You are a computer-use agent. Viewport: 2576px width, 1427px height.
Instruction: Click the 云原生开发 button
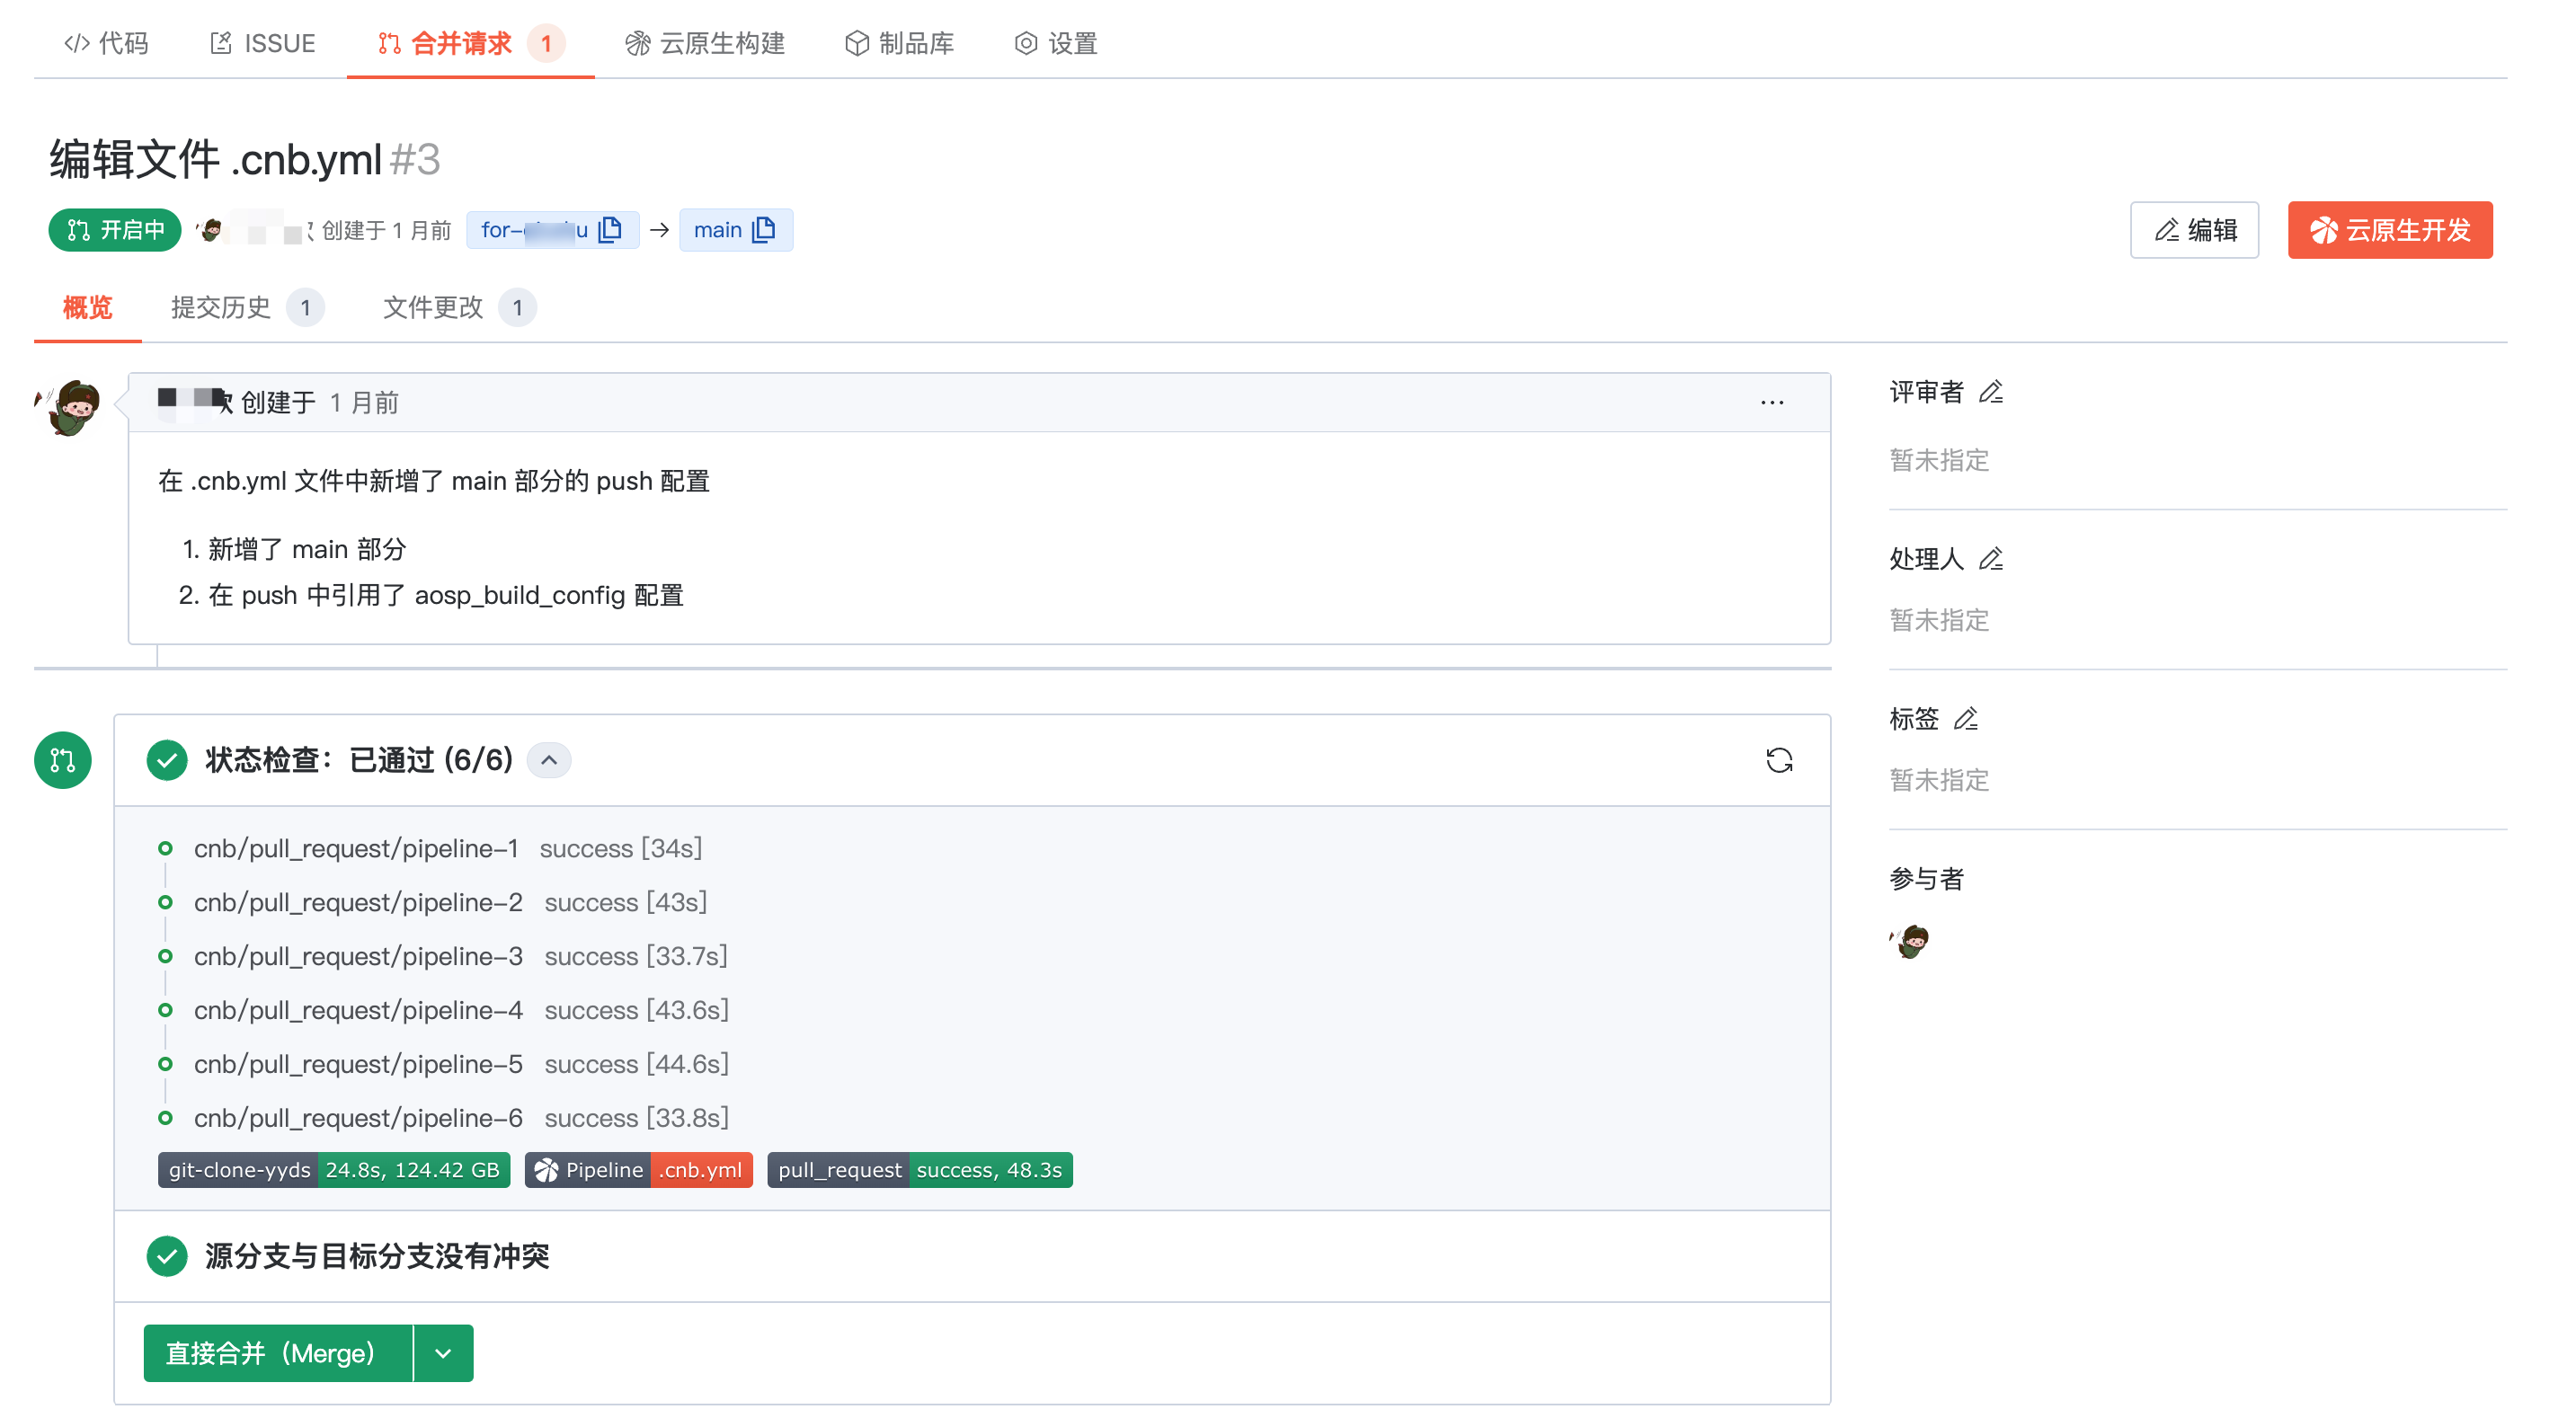point(2389,230)
